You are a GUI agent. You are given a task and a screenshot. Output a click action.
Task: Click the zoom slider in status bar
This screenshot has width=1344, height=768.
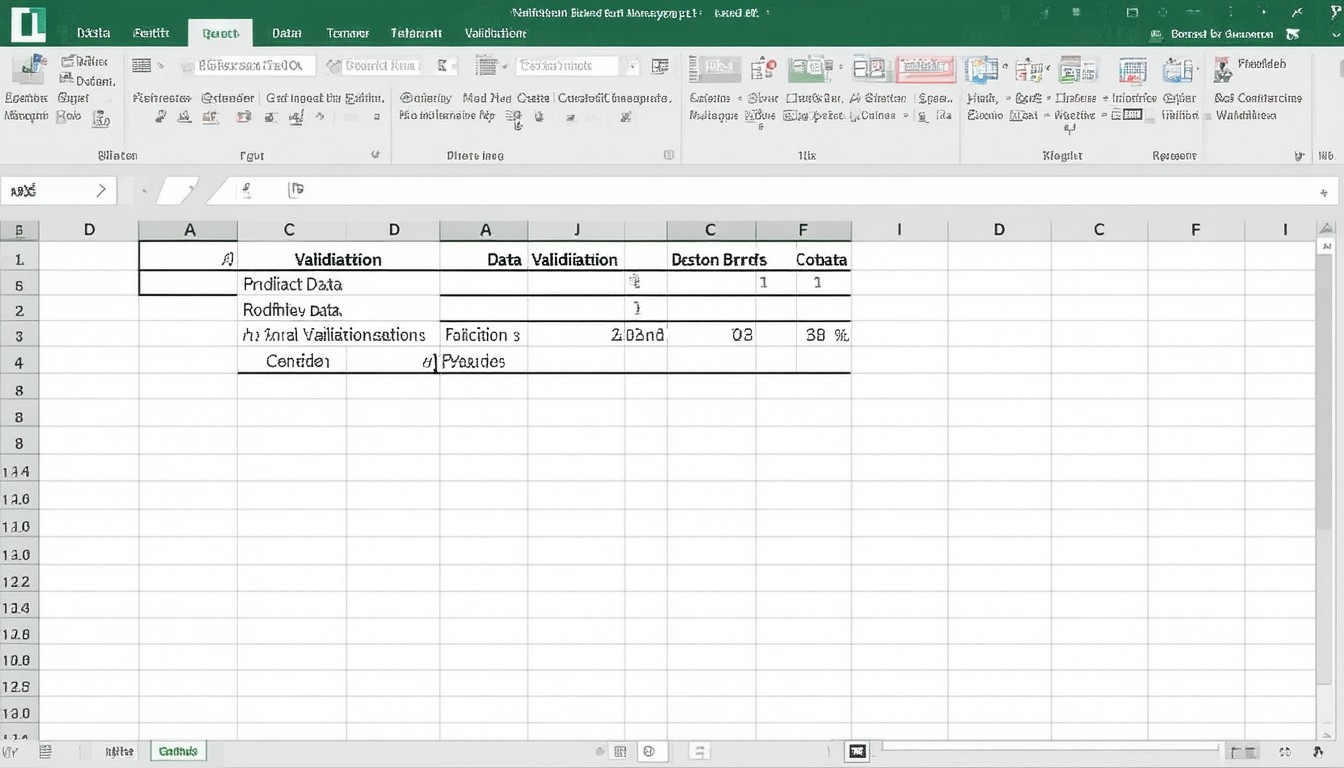pos(1050,747)
